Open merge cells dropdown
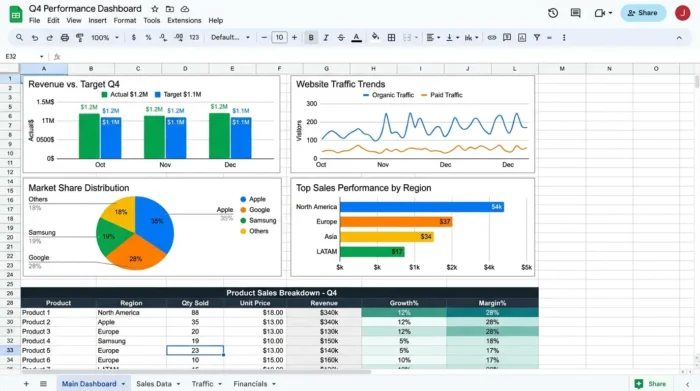This screenshot has height=391, width=700. tap(410, 37)
